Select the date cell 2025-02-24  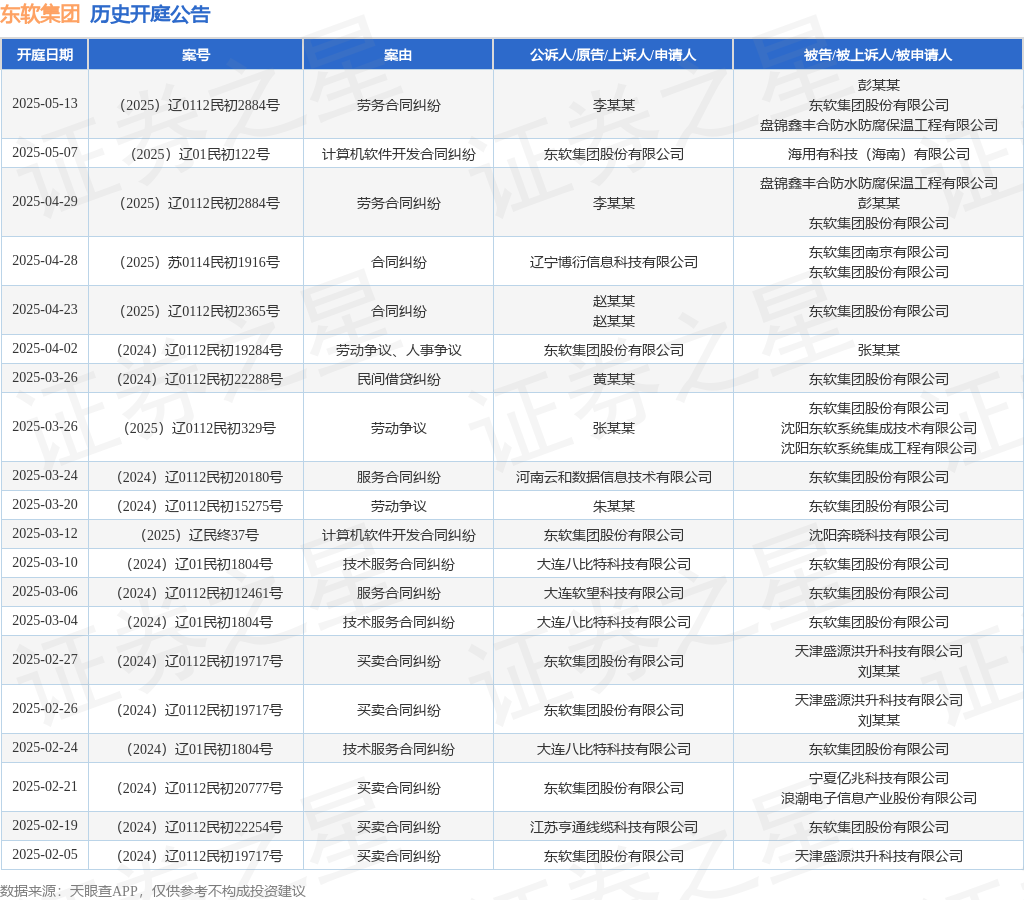44,747
